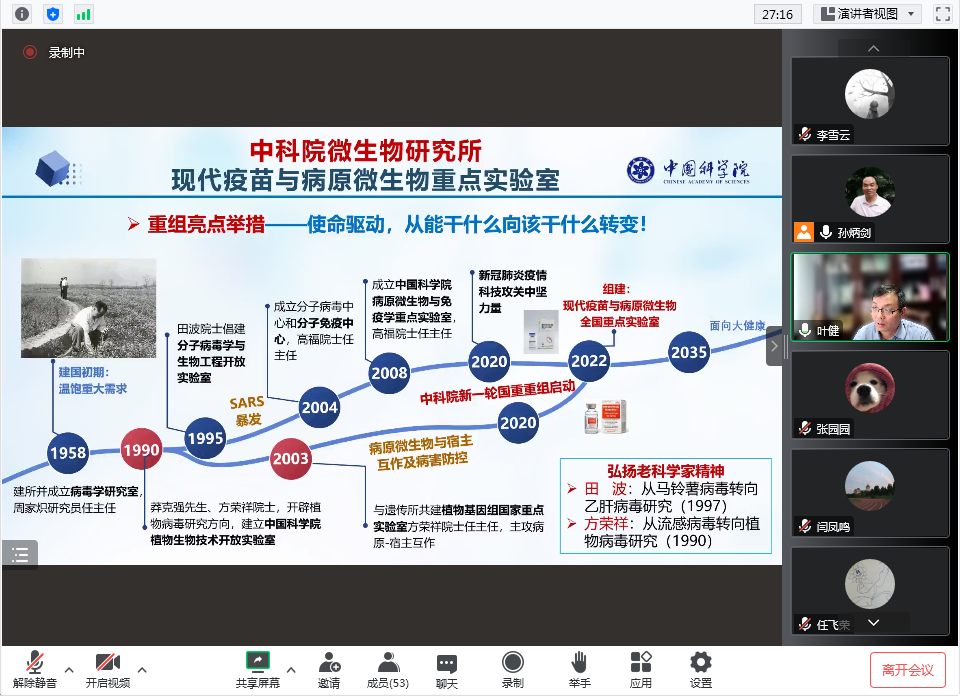
Task: Open the 成员(53) members list
Action: [x=386, y=669]
